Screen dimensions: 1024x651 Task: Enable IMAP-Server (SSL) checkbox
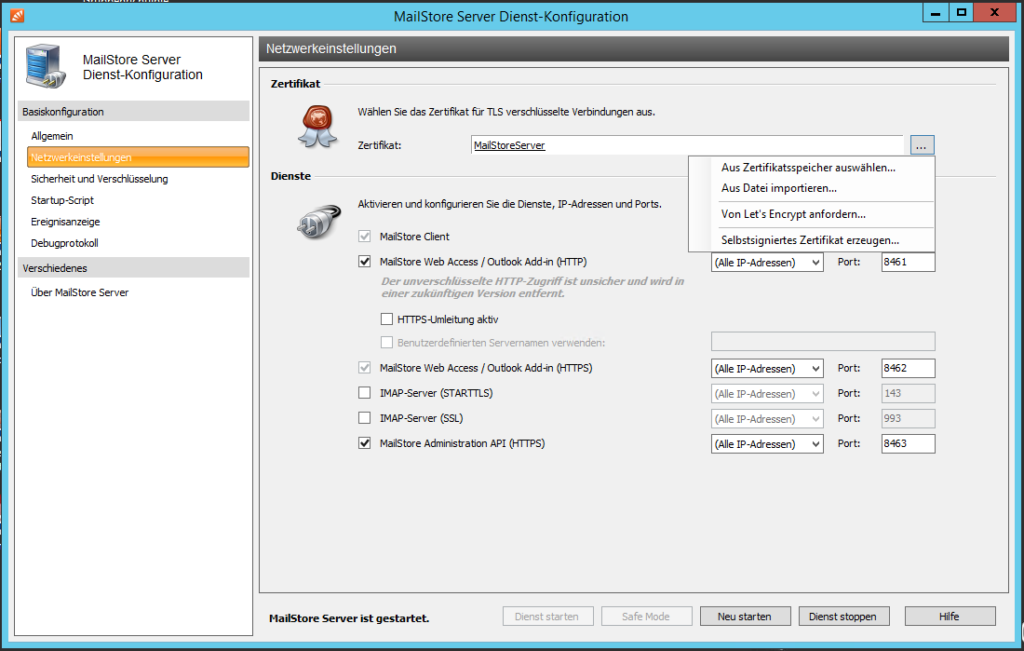365,418
